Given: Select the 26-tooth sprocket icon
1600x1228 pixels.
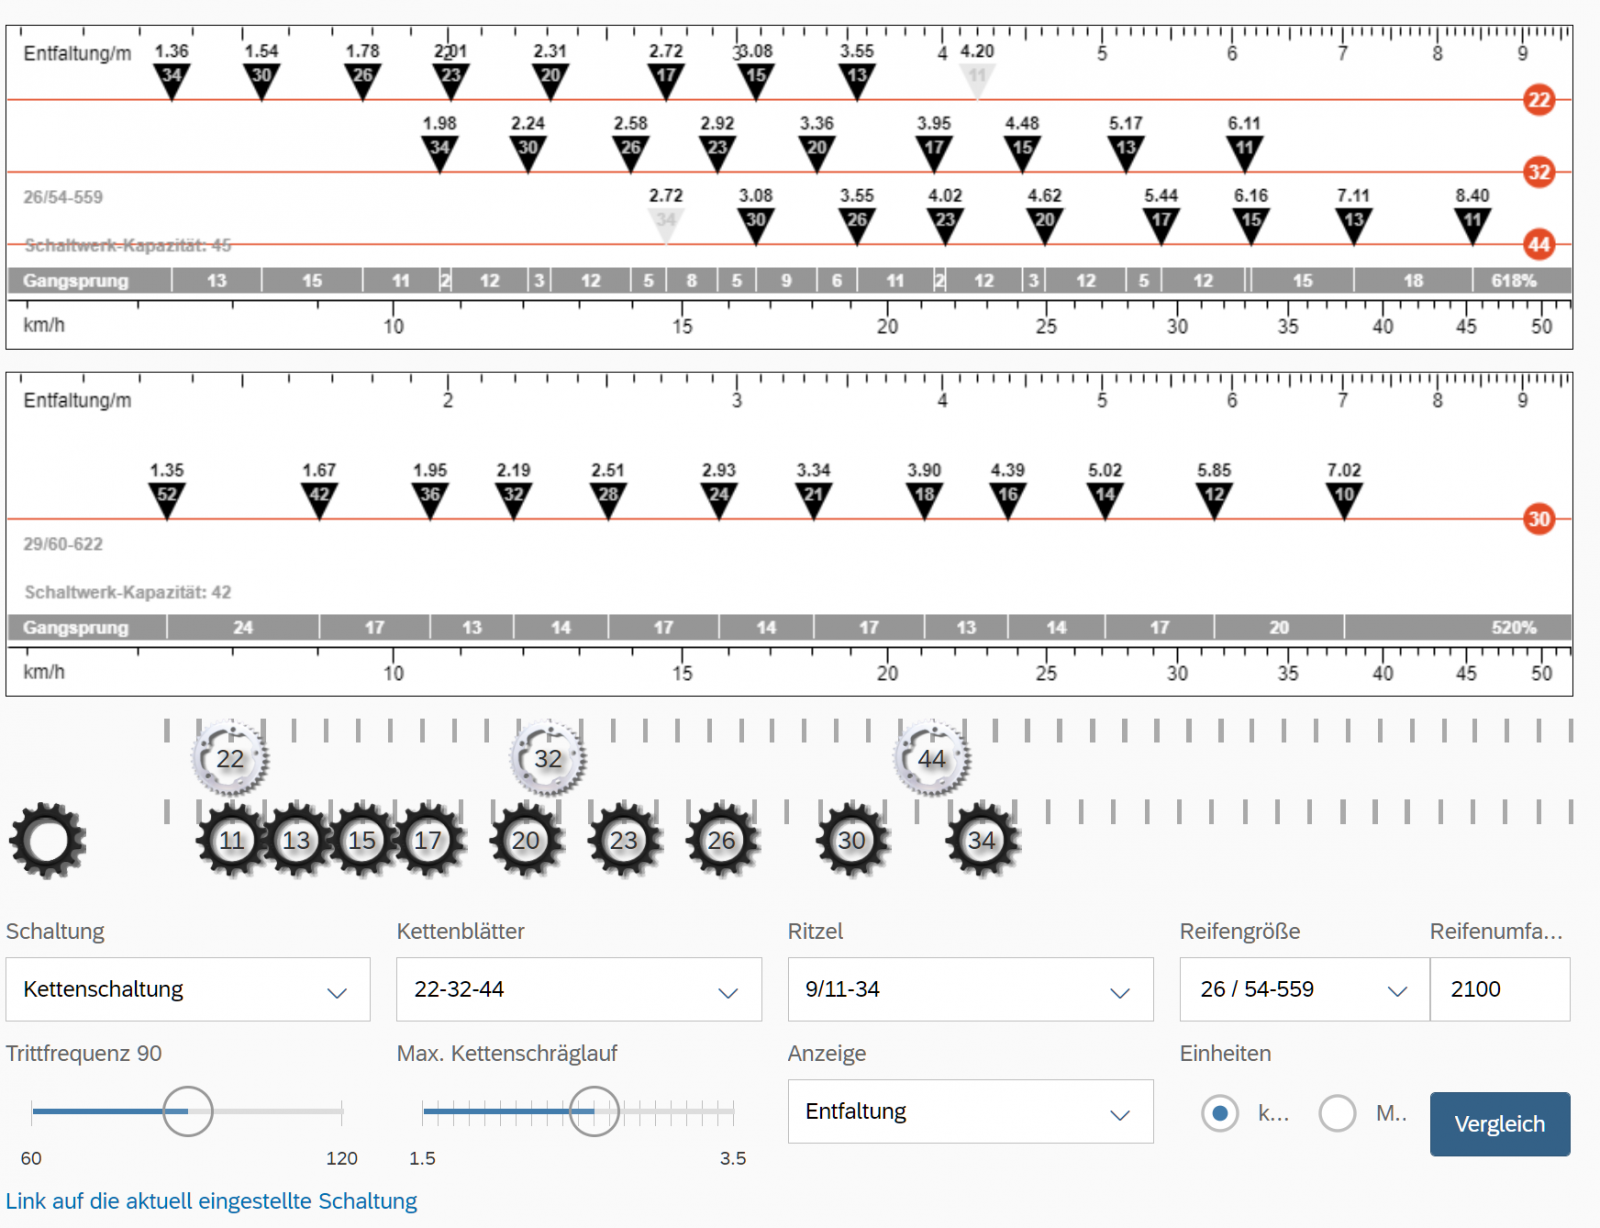Looking at the screenshot, I should point(721,841).
